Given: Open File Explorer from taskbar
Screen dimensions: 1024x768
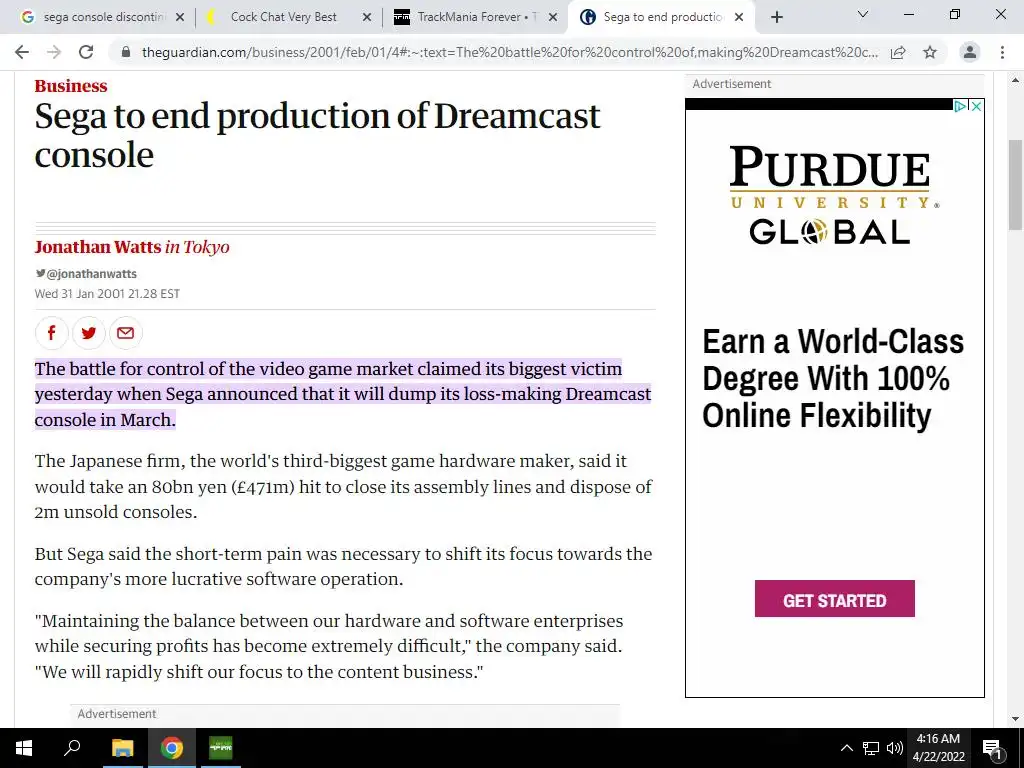Looking at the screenshot, I should [122, 748].
